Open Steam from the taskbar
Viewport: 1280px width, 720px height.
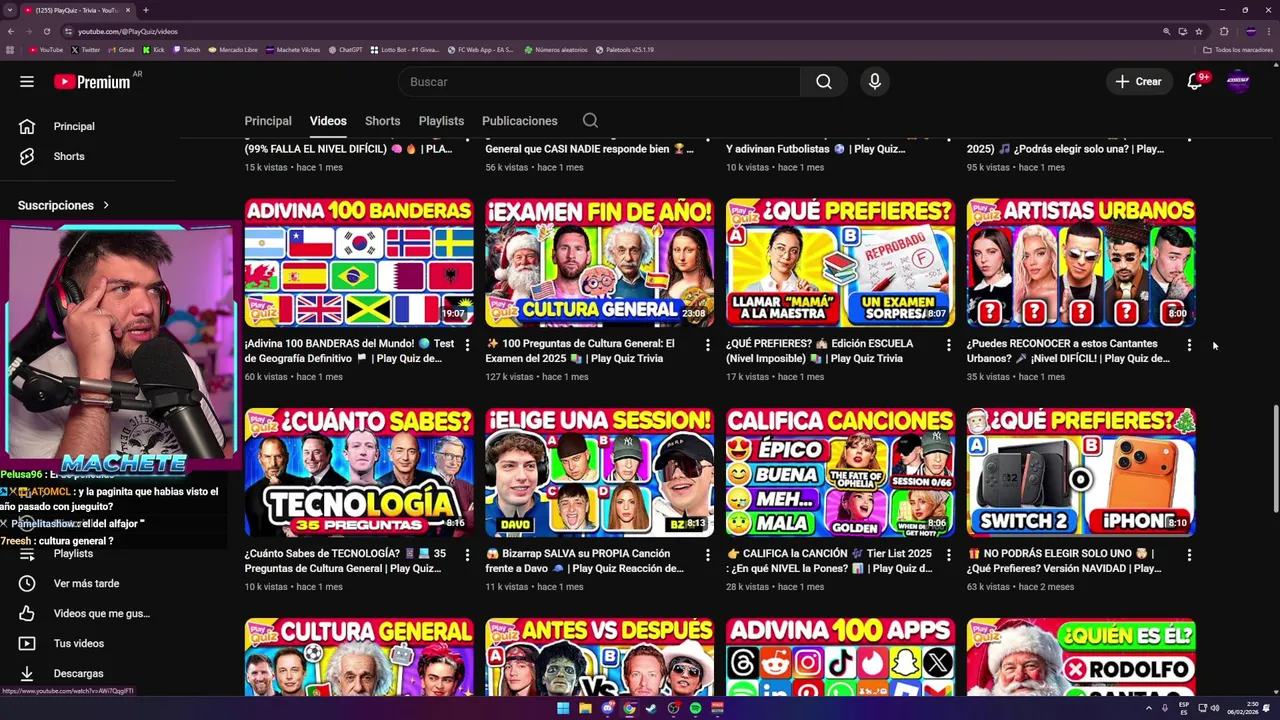651,708
